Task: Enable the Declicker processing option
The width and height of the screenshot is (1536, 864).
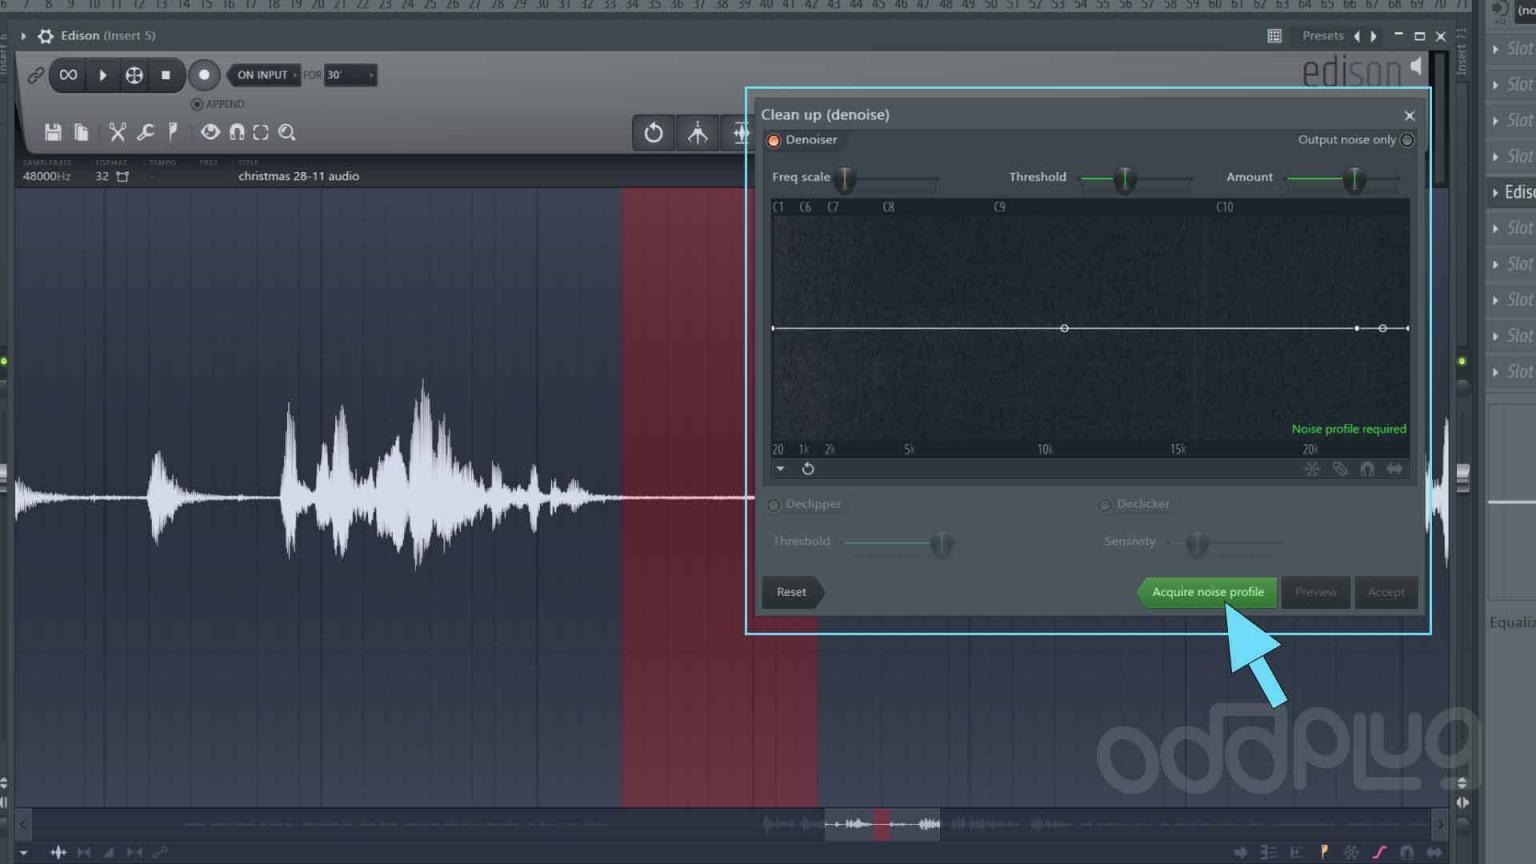Action: click(x=1105, y=505)
